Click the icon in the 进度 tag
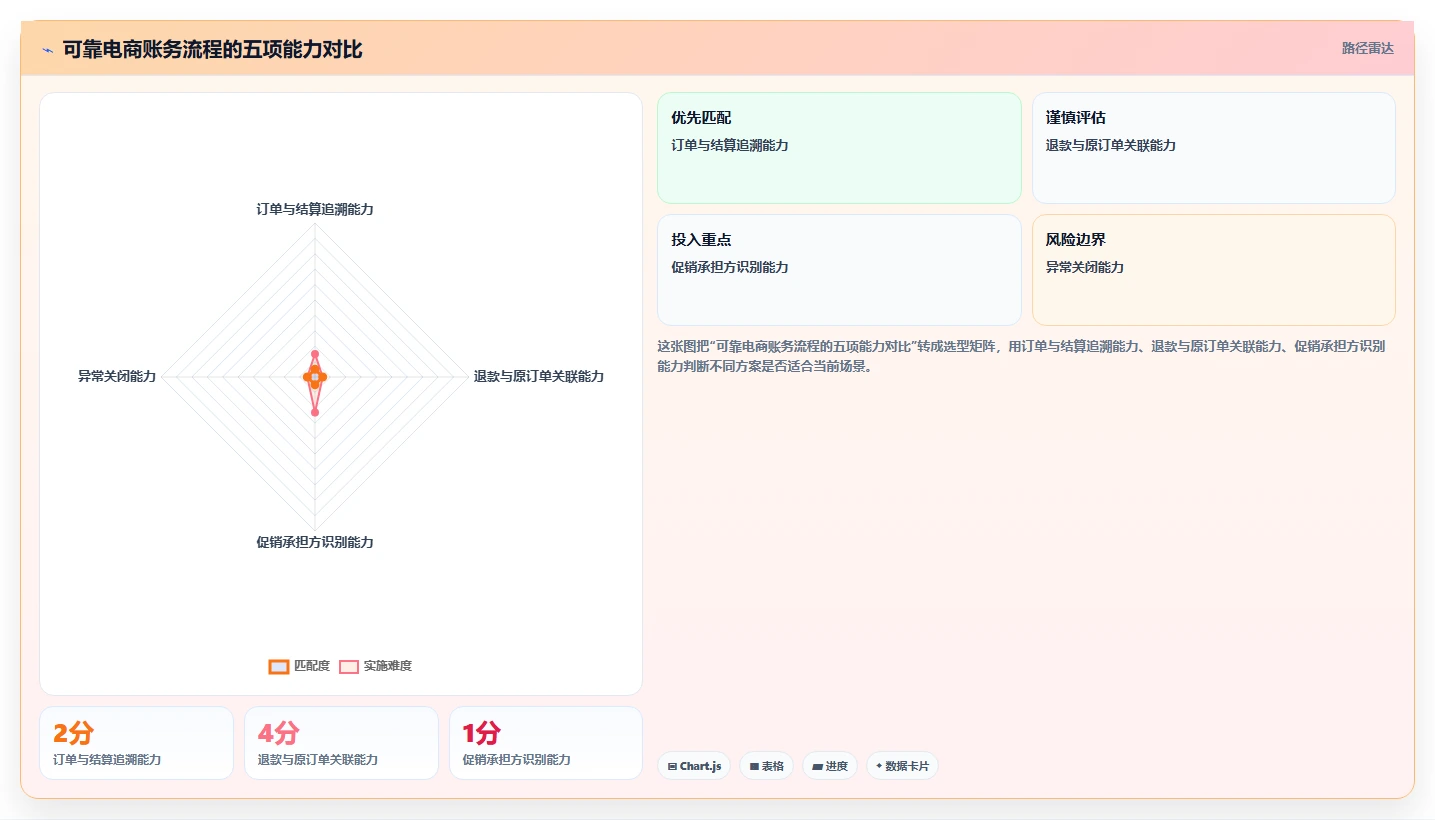This screenshot has height=820, width=1435. click(817, 767)
